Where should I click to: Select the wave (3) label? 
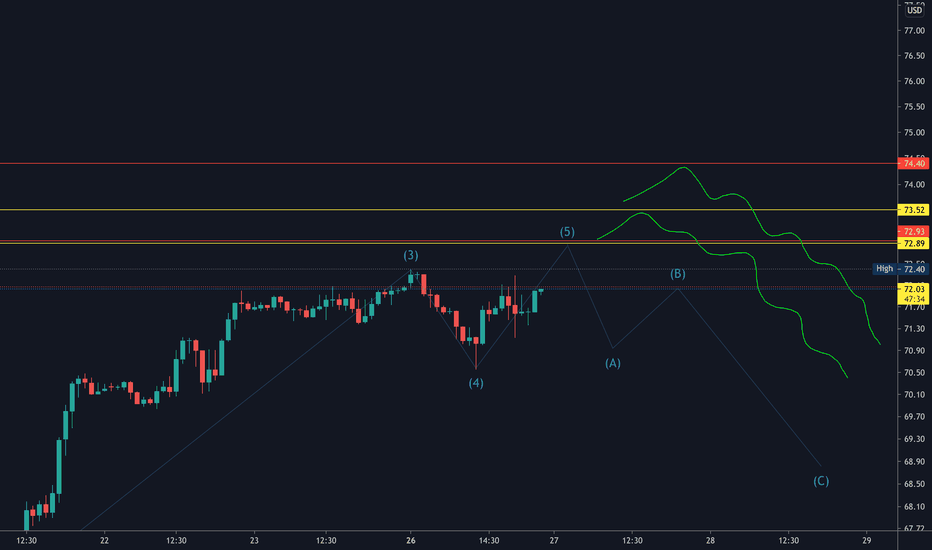pos(411,255)
